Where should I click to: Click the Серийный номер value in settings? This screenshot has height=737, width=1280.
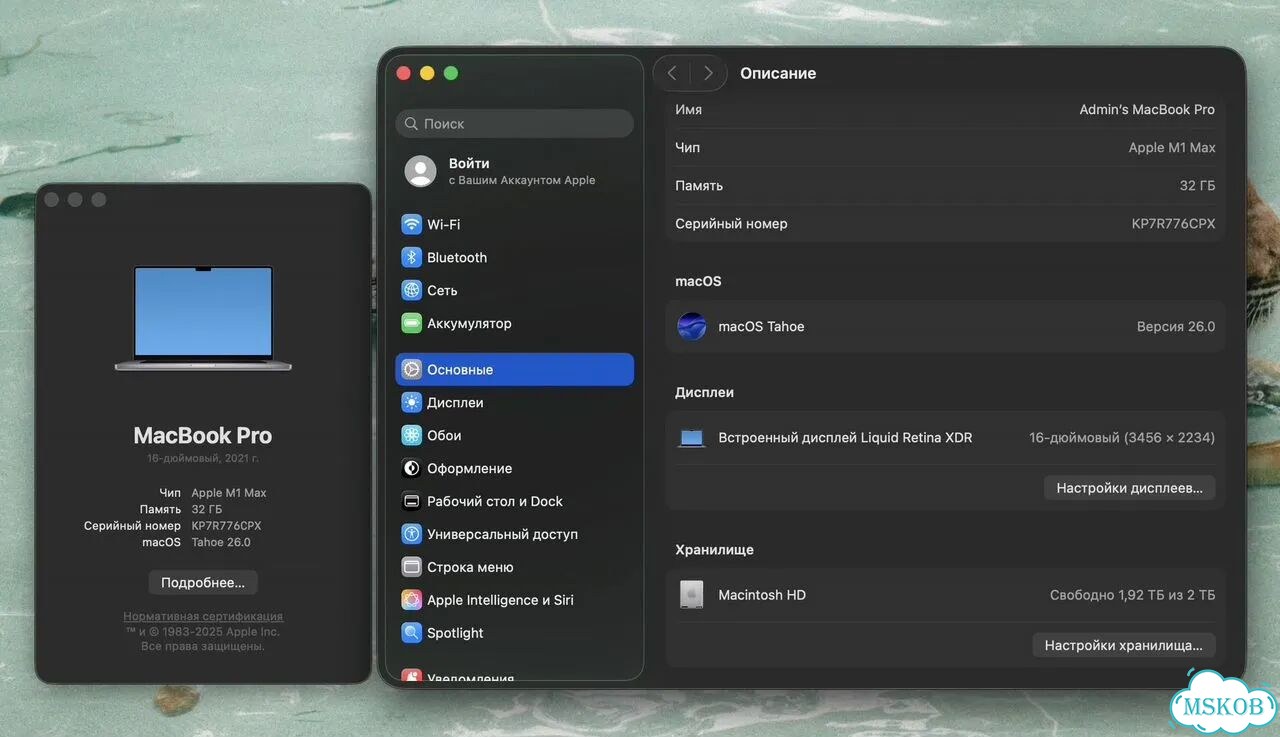pyautogui.click(x=1174, y=224)
